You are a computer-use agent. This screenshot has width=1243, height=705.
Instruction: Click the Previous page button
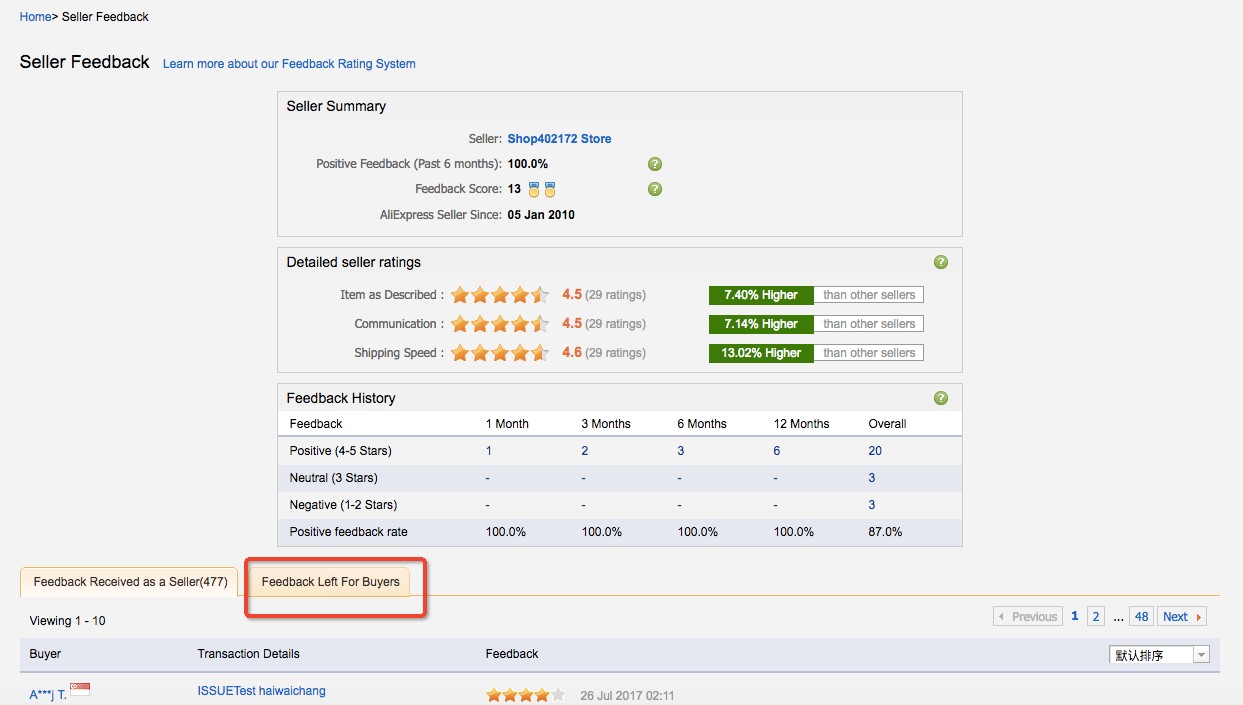click(1028, 617)
